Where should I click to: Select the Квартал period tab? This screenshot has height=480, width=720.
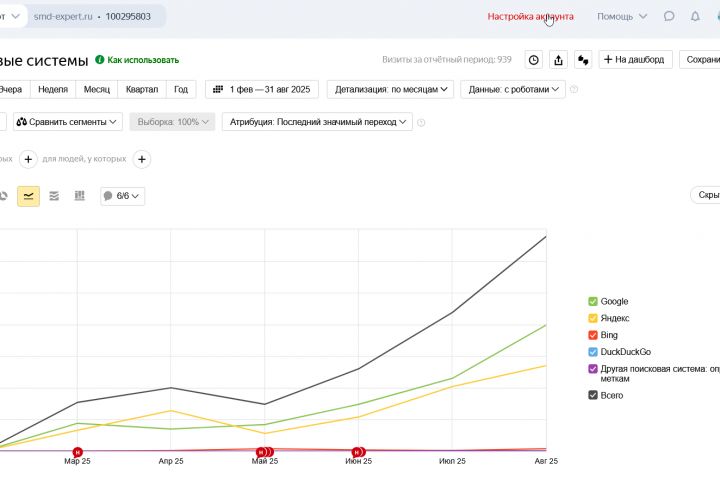click(x=142, y=90)
